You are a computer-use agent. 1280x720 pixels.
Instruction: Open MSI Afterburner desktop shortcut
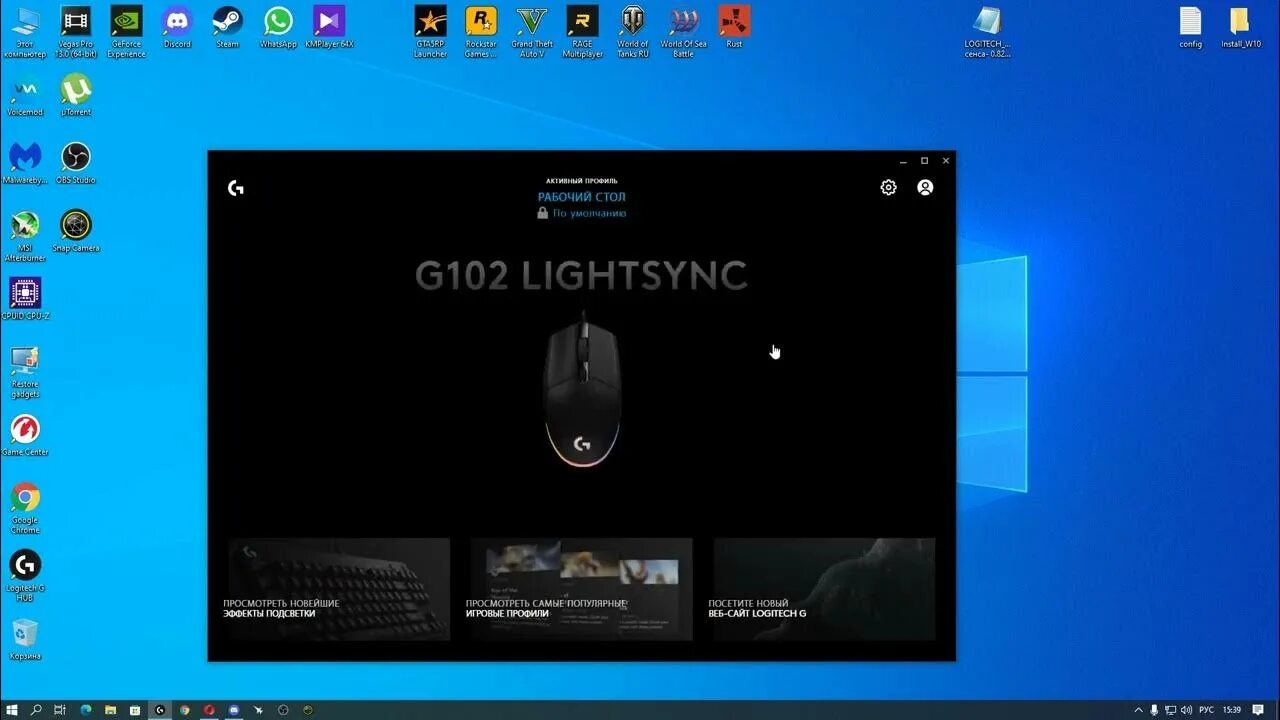pyautogui.click(x=25, y=236)
